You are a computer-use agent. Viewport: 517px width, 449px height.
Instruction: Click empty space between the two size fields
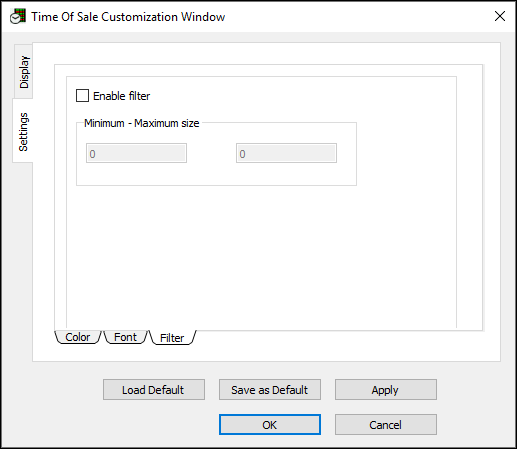pyautogui.click(x=211, y=153)
